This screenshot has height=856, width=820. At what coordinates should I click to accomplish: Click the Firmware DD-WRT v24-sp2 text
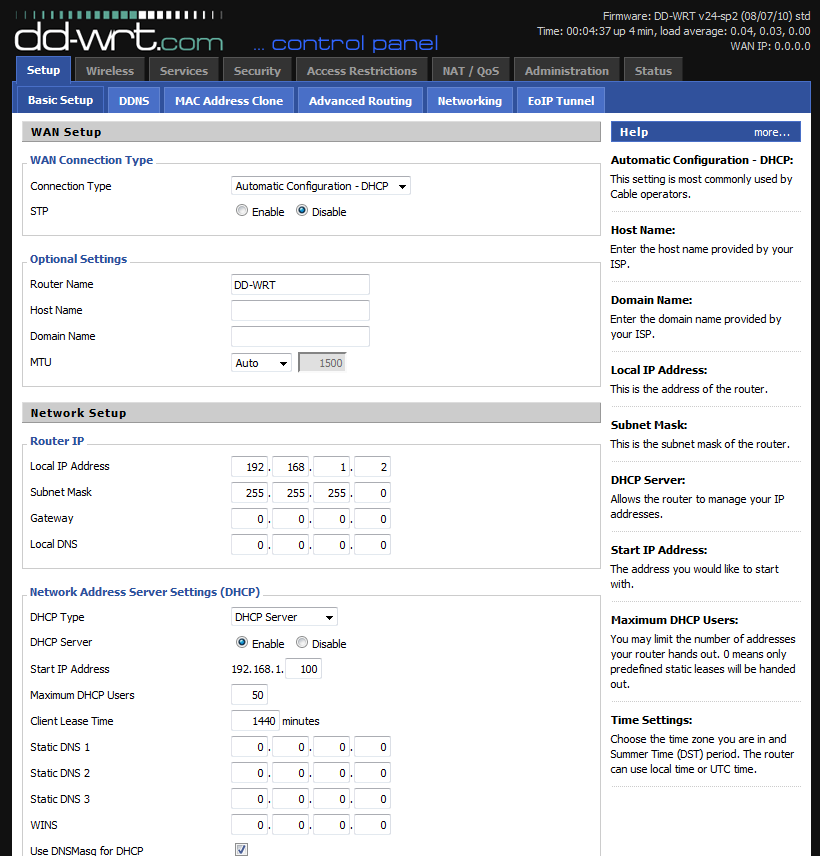click(x=706, y=16)
